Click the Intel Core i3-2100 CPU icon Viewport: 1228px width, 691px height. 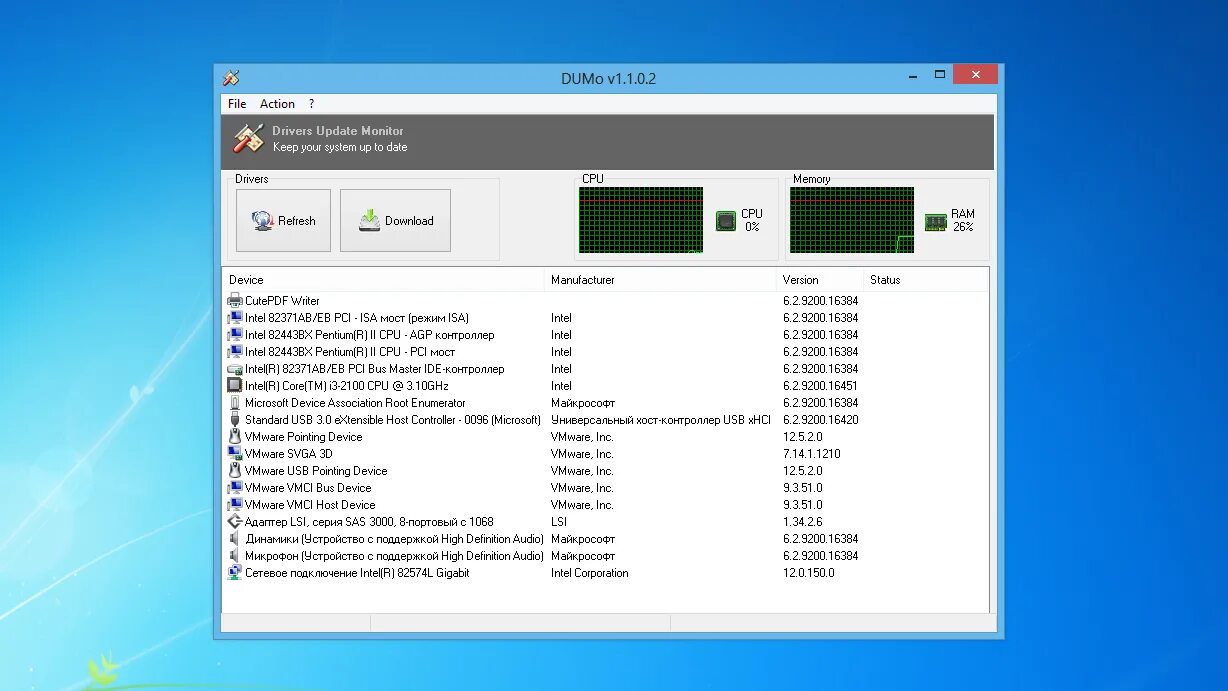(235, 386)
